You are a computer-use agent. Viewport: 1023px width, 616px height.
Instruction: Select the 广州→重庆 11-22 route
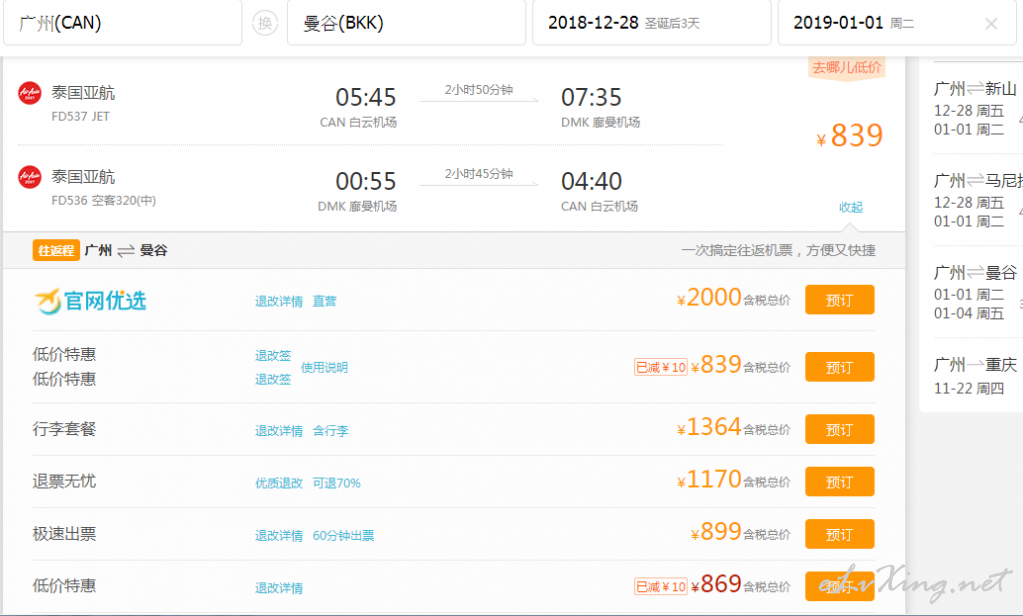click(x=976, y=376)
